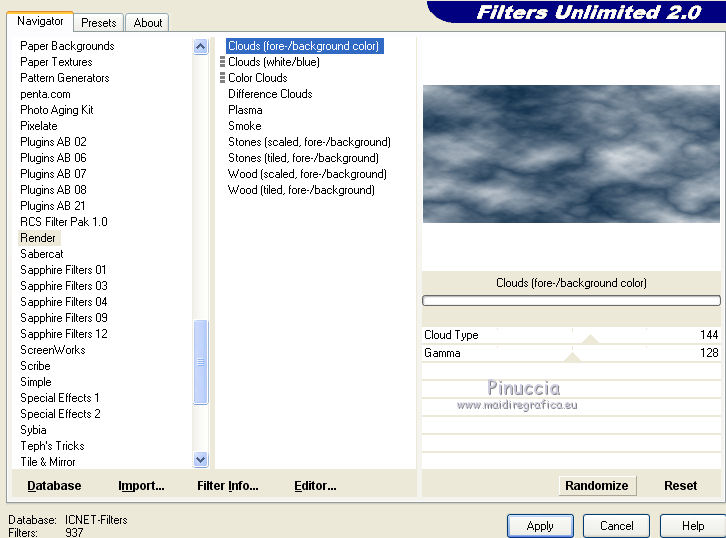
Task: Randomize the filter settings
Action: (x=597, y=486)
